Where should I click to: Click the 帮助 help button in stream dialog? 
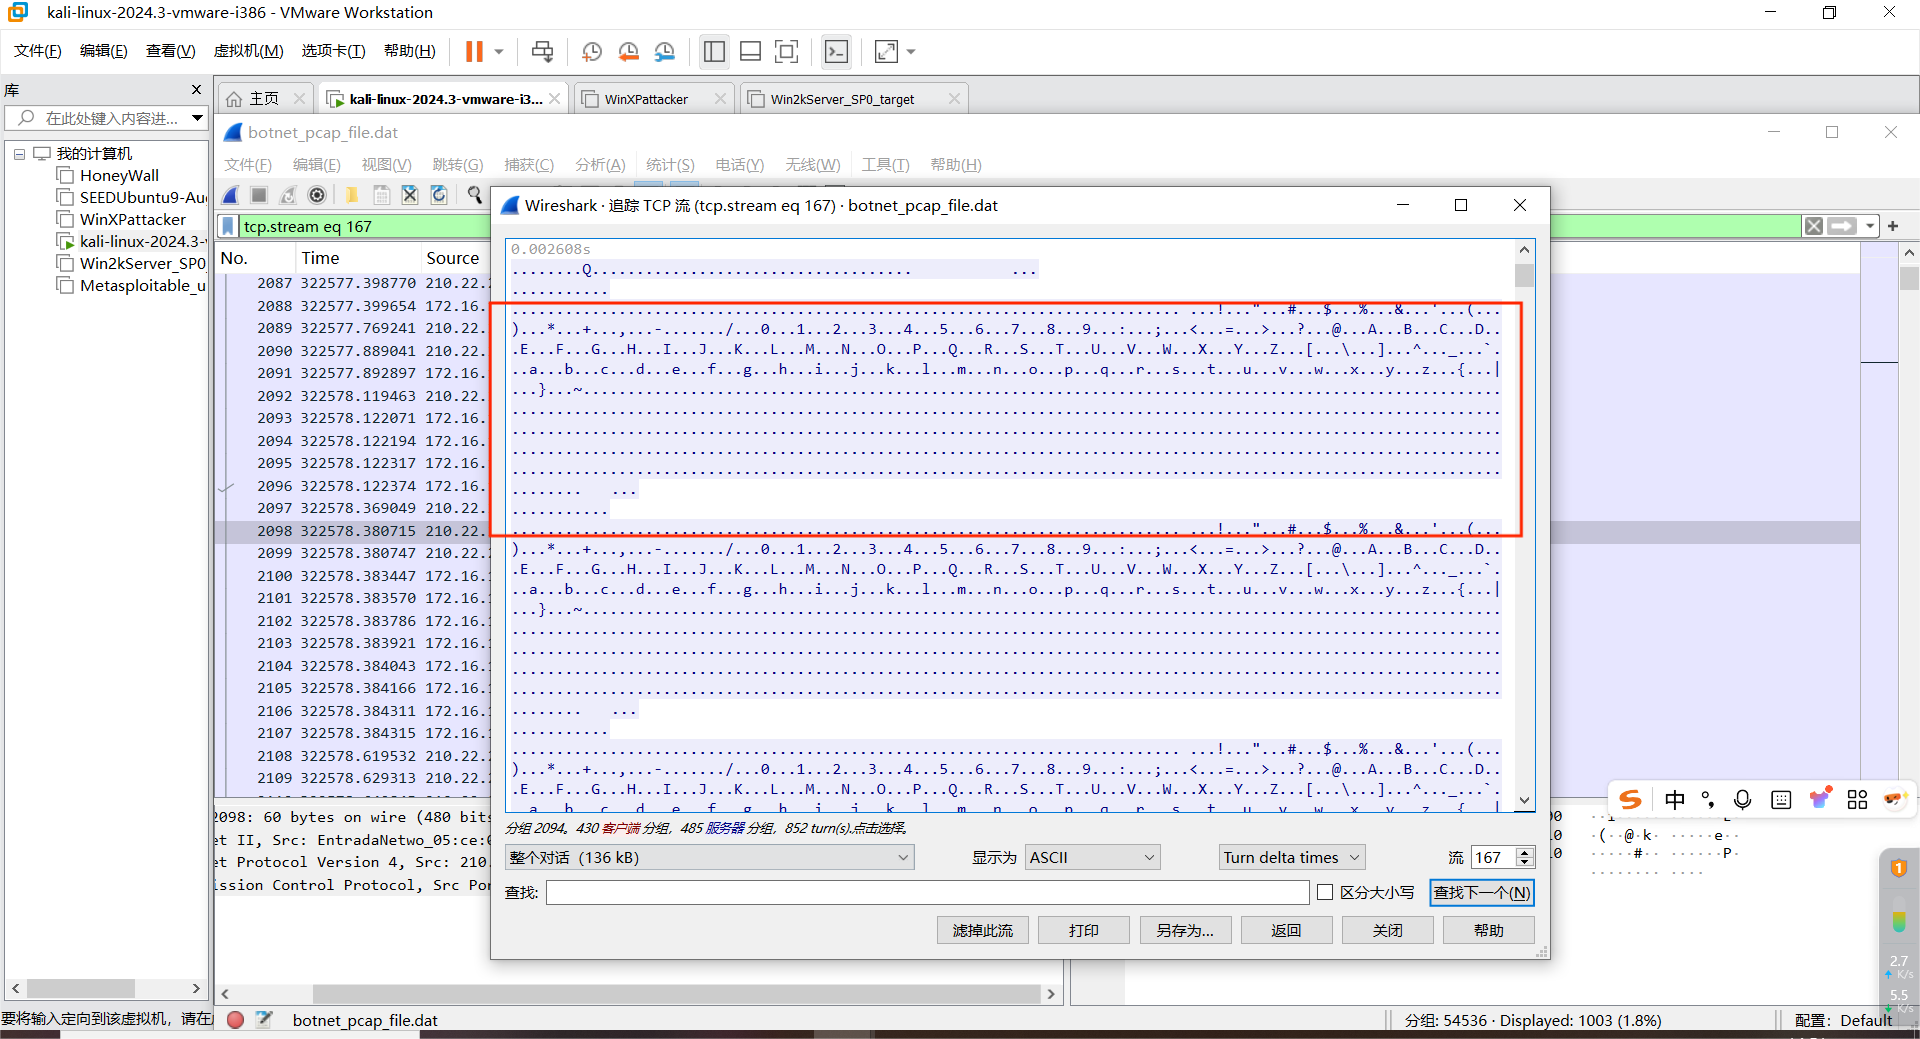1489,931
